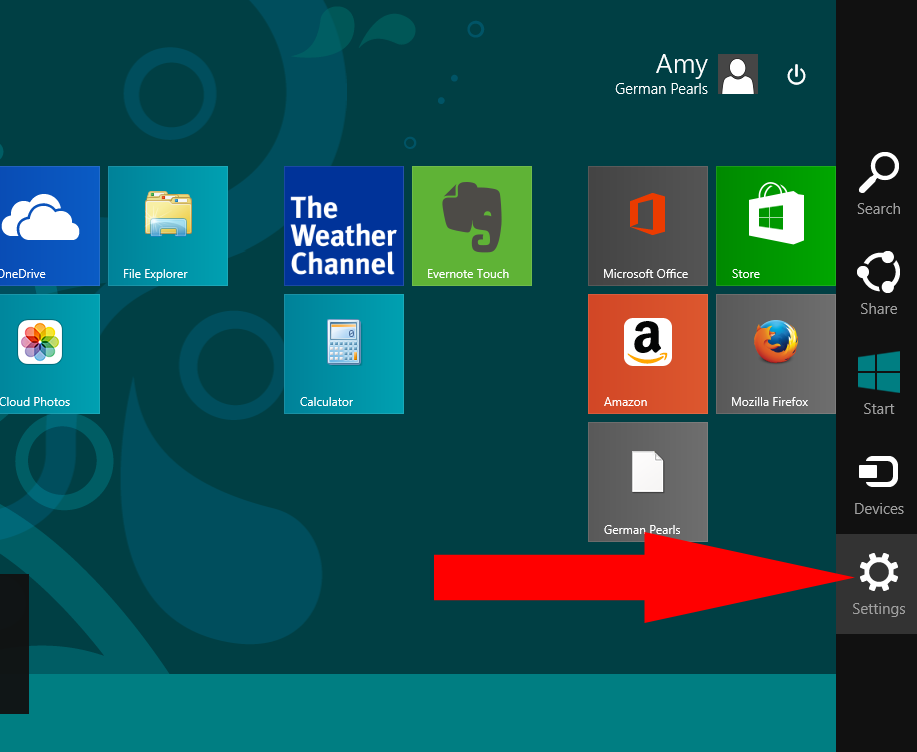The image size is (917, 752).
Task: Open the German Pearls file tile
Action: [648, 482]
